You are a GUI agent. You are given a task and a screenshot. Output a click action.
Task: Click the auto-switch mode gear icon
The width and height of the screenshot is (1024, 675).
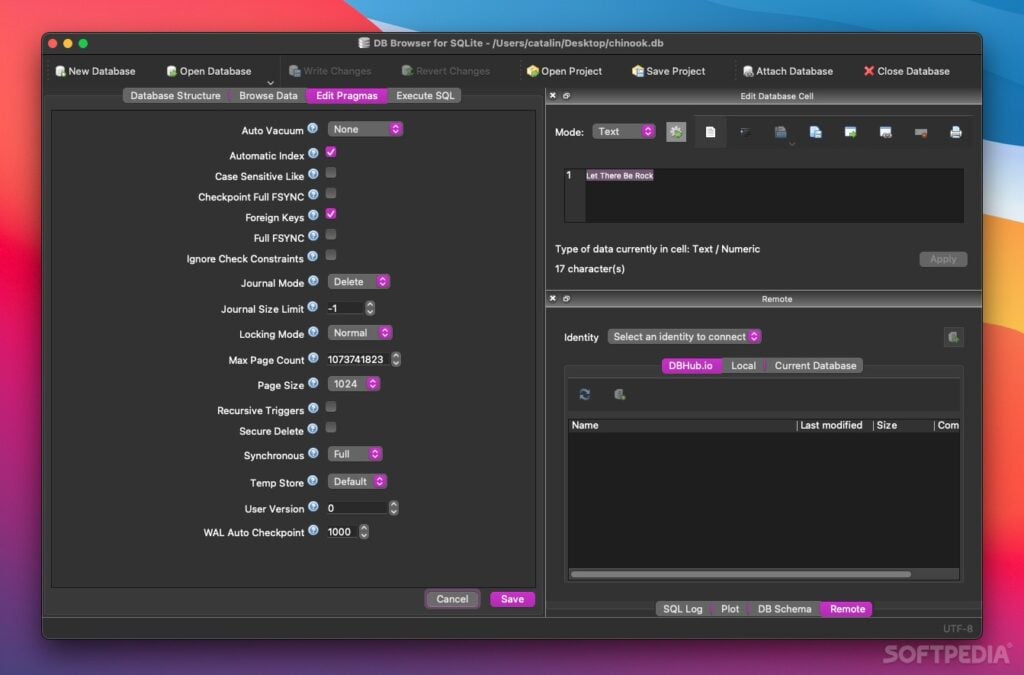676,132
